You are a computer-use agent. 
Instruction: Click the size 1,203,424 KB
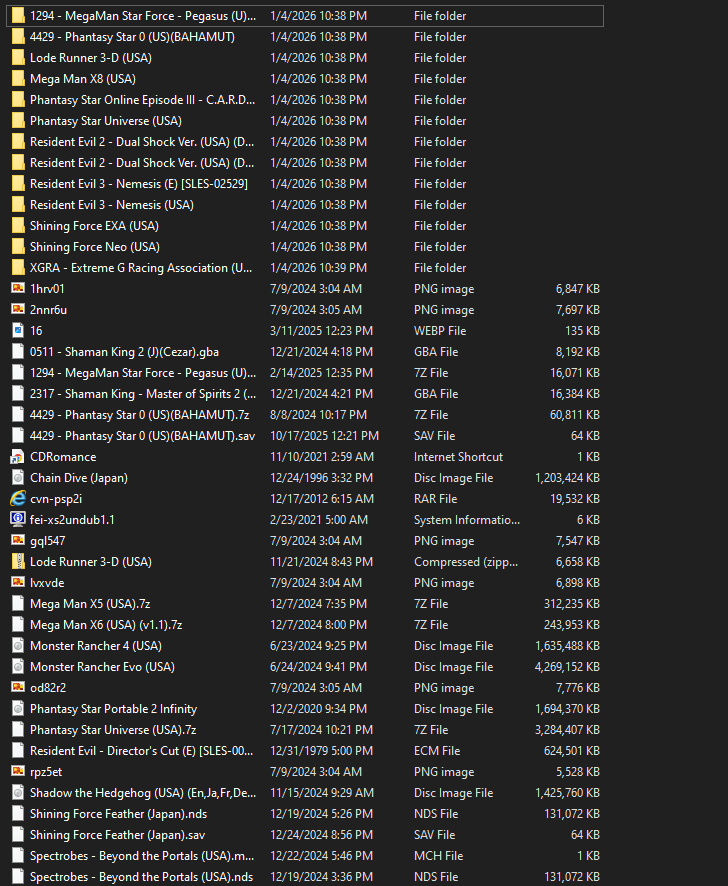[x=567, y=477]
